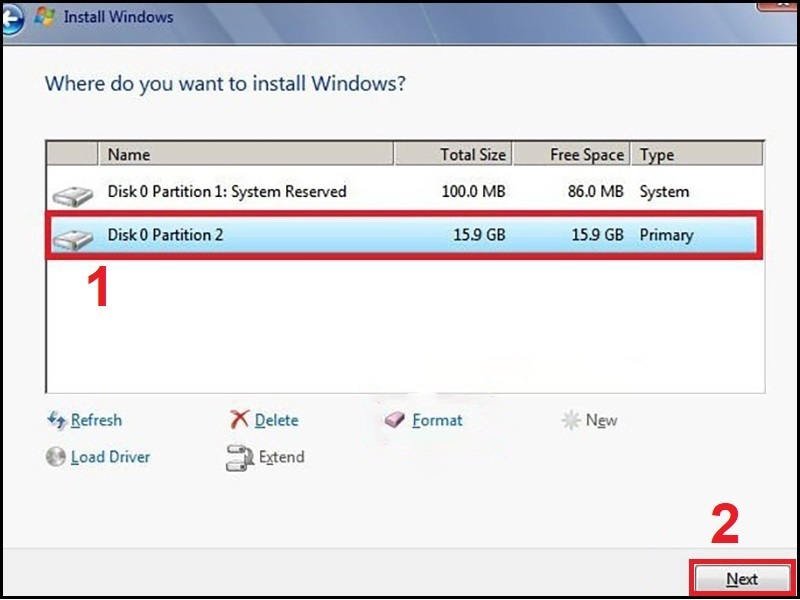Click the blue arrows Refresh icon
800x600 pixels.
point(56,421)
